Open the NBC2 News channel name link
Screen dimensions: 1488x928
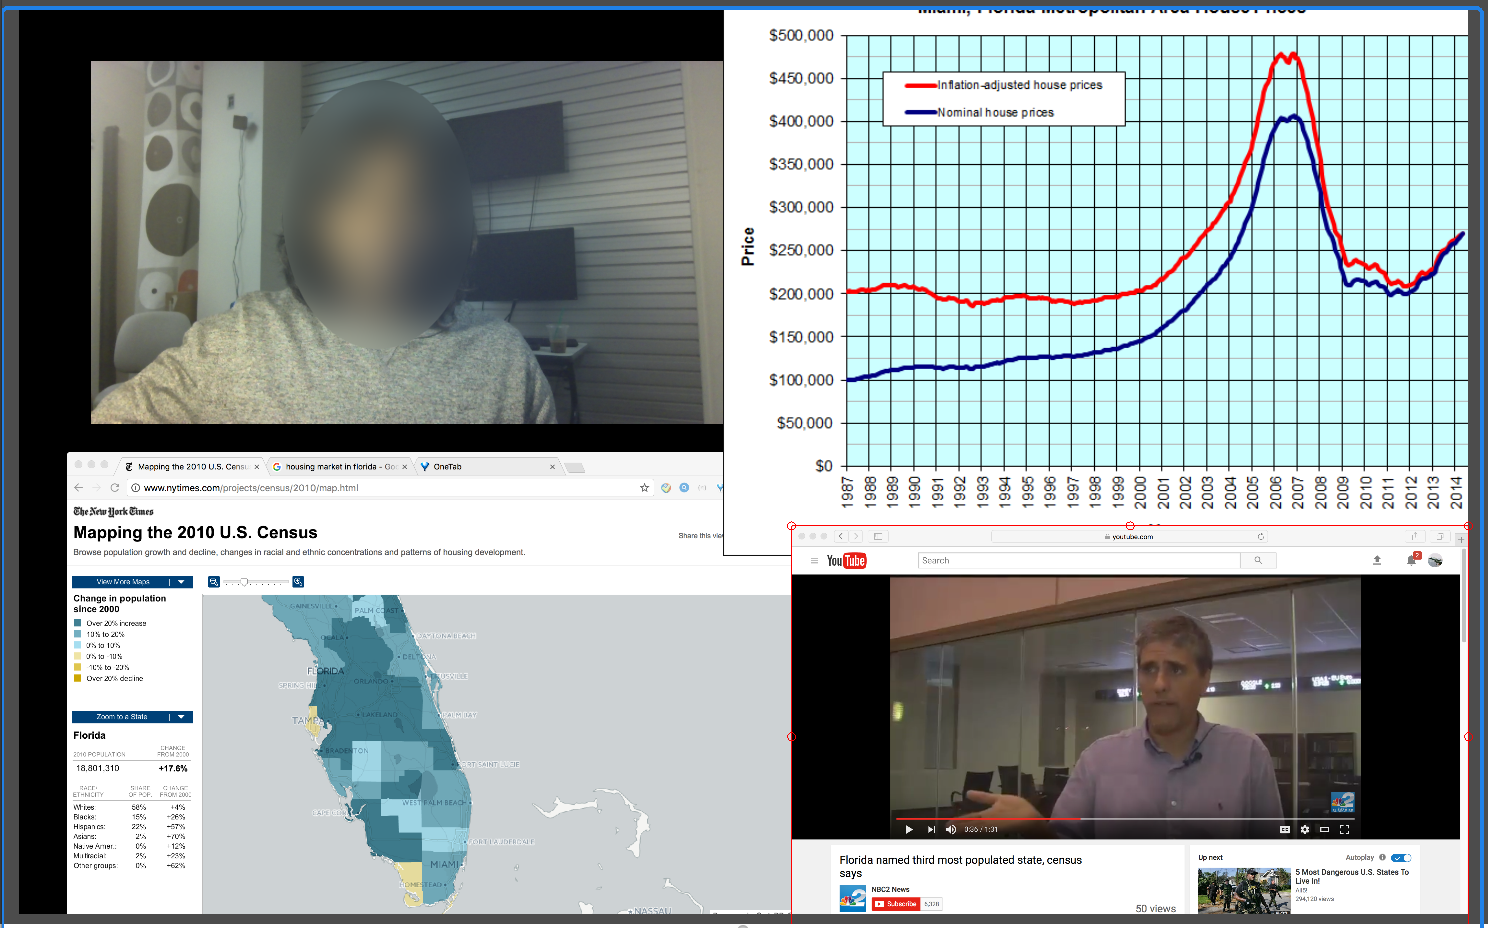coord(890,889)
